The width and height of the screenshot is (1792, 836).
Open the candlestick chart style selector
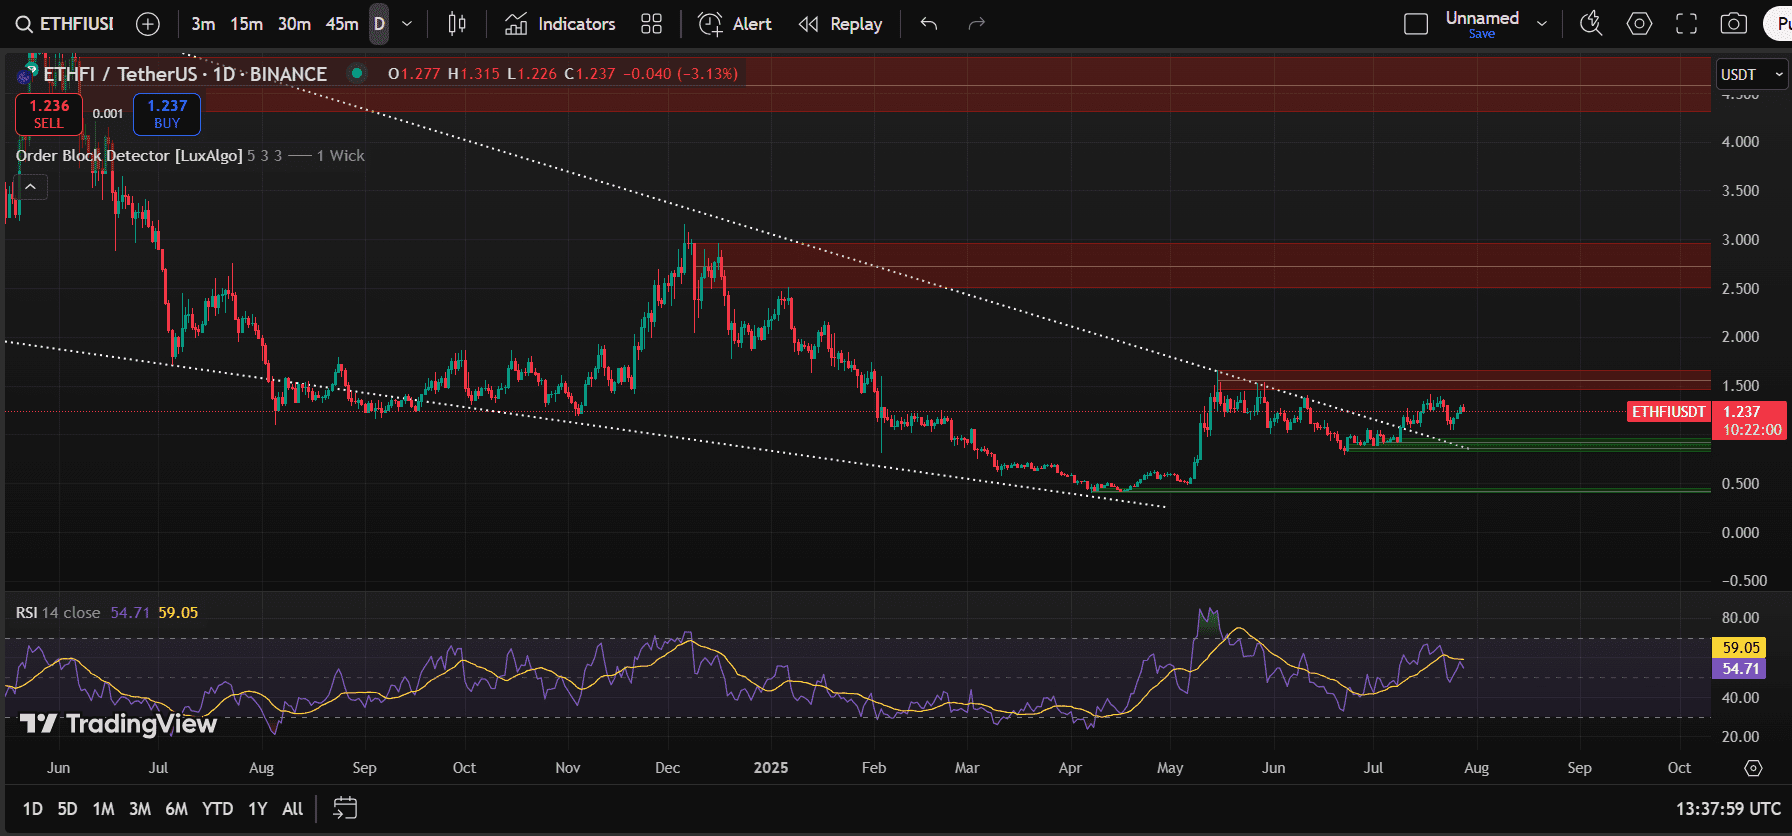click(457, 24)
